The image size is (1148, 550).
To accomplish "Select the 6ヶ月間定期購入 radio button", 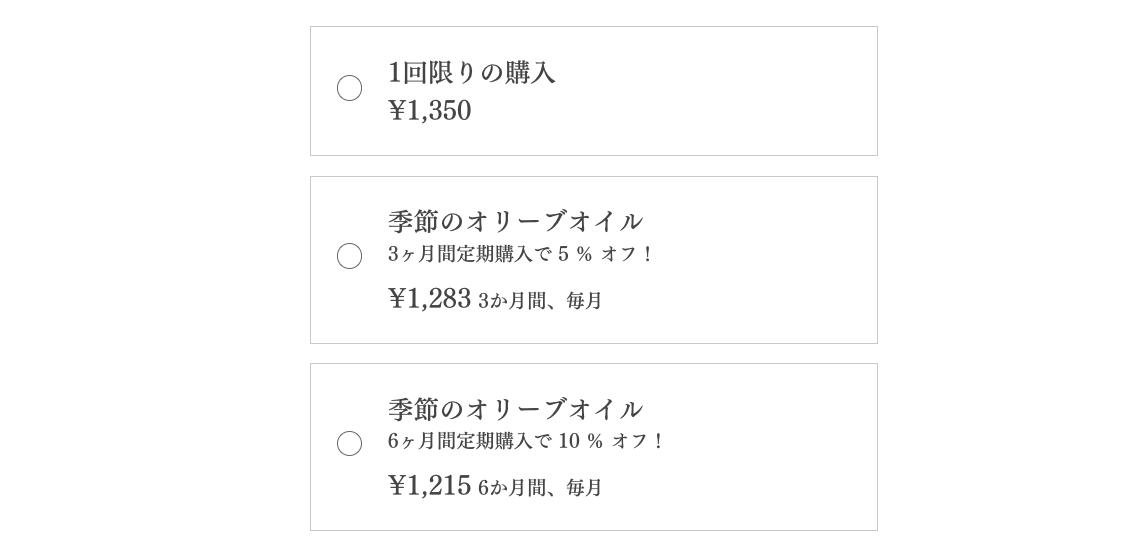I will tap(349, 443).
